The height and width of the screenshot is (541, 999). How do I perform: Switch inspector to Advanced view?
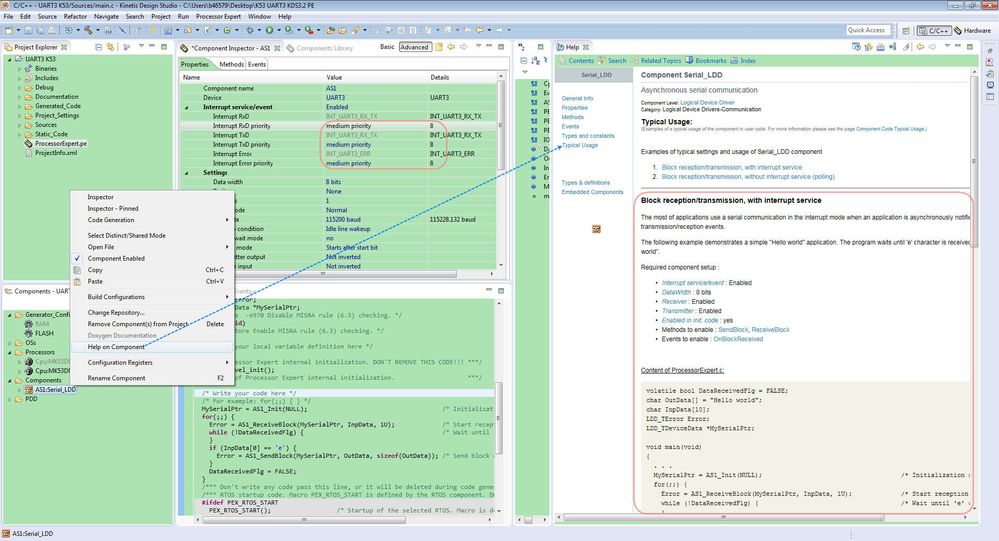click(414, 47)
